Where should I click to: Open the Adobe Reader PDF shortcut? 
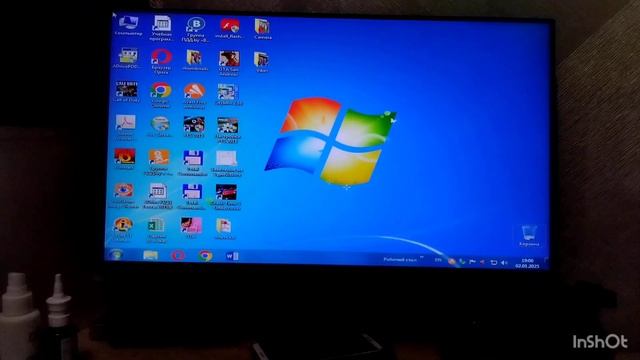(125, 127)
